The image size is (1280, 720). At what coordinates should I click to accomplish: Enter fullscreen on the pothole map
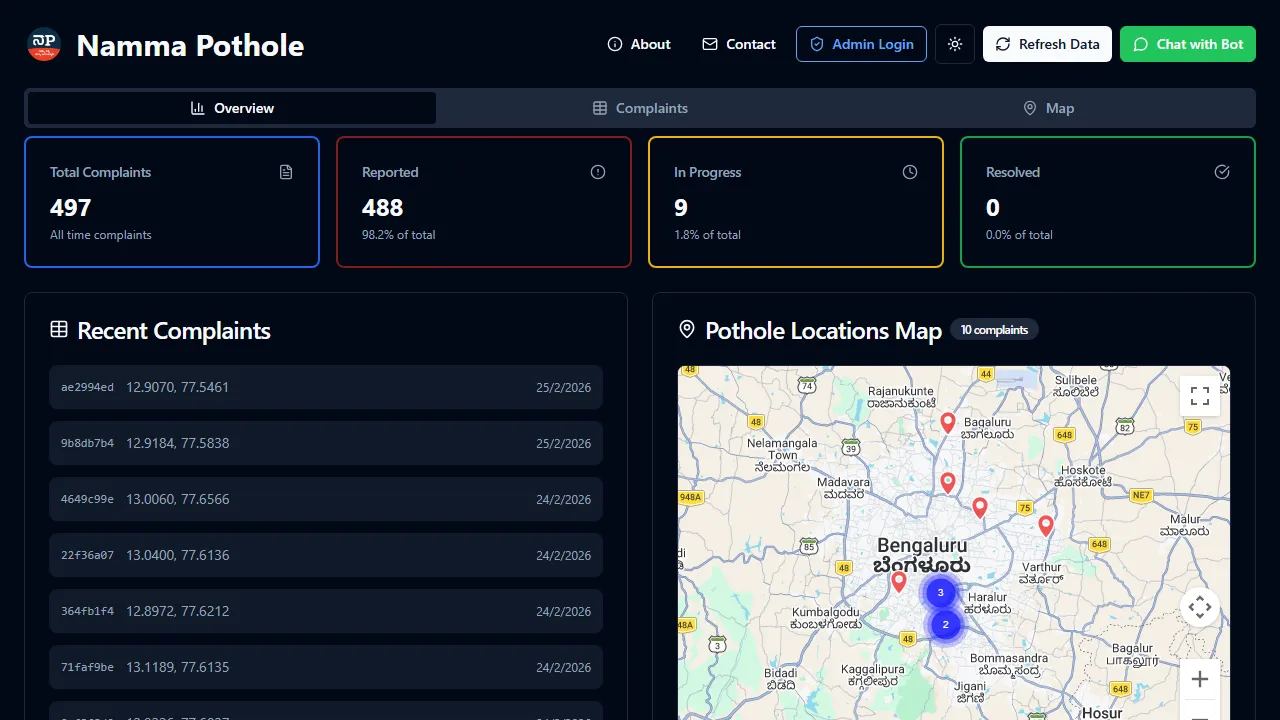tap(1200, 396)
